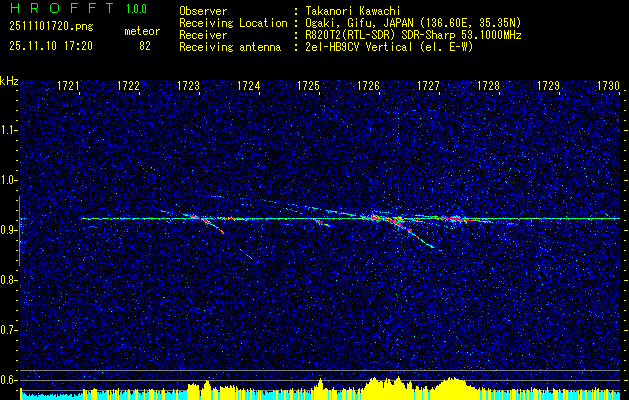
Task: Click the 0.7 kHz frequency label
Action: (7, 330)
